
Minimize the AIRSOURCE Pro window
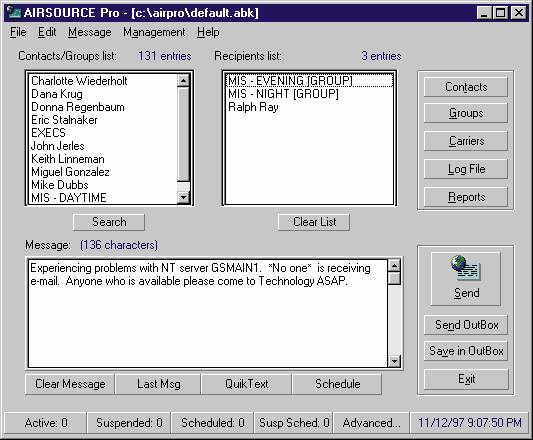point(485,13)
